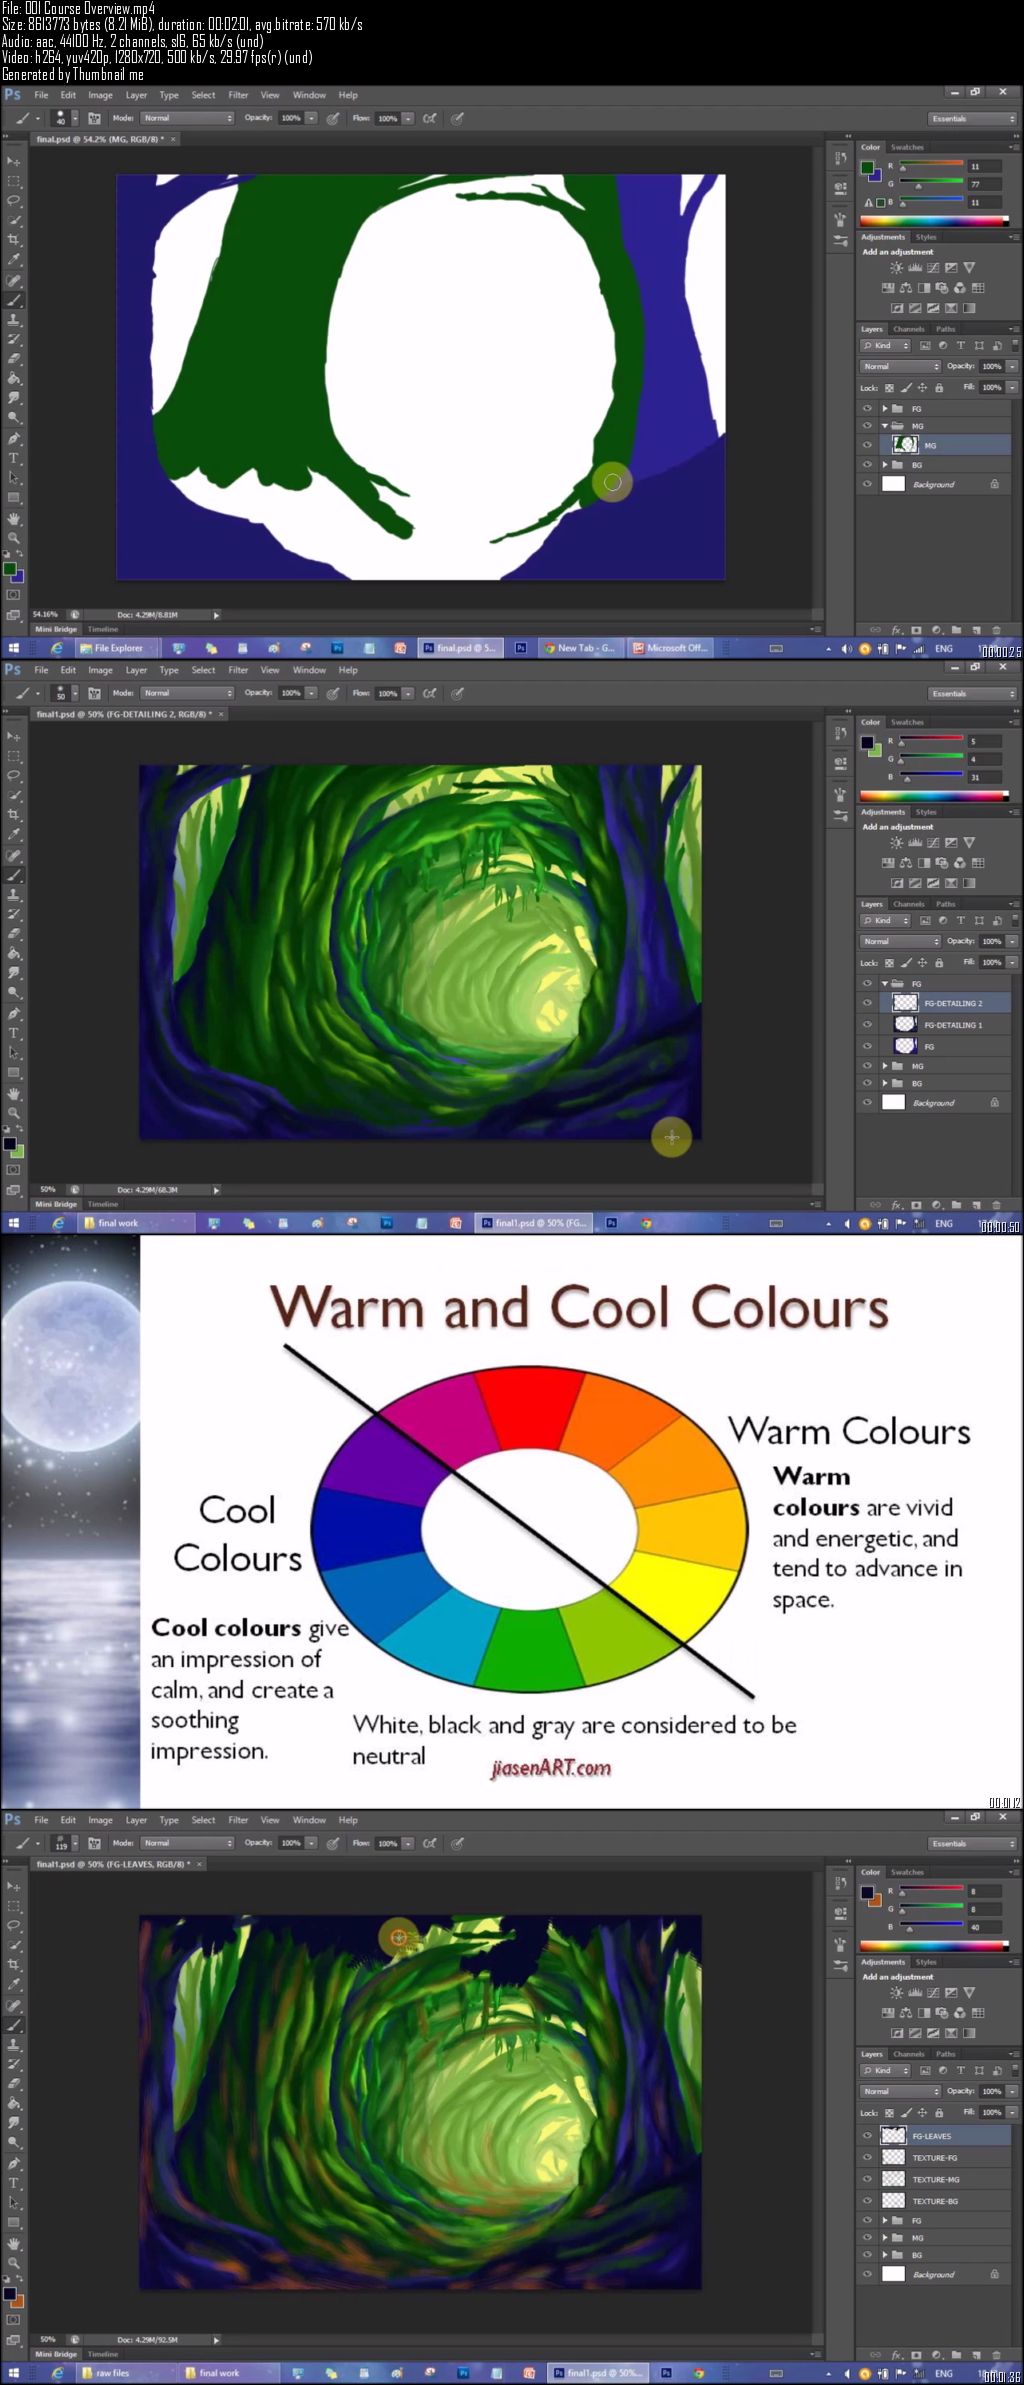This screenshot has height=2385, width=1024.
Task: Add Hue/Saturation adjustment in FG-LEAVES frame
Action: [x=888, y=2013]
